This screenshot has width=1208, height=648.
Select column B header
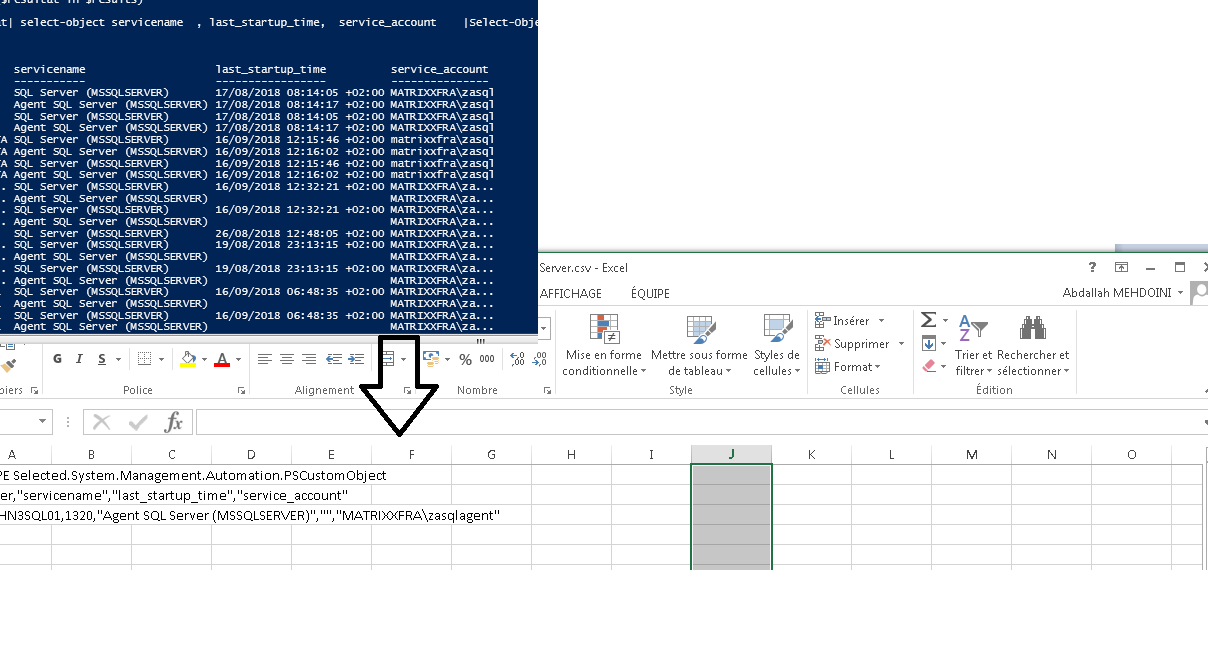(91, 454)
